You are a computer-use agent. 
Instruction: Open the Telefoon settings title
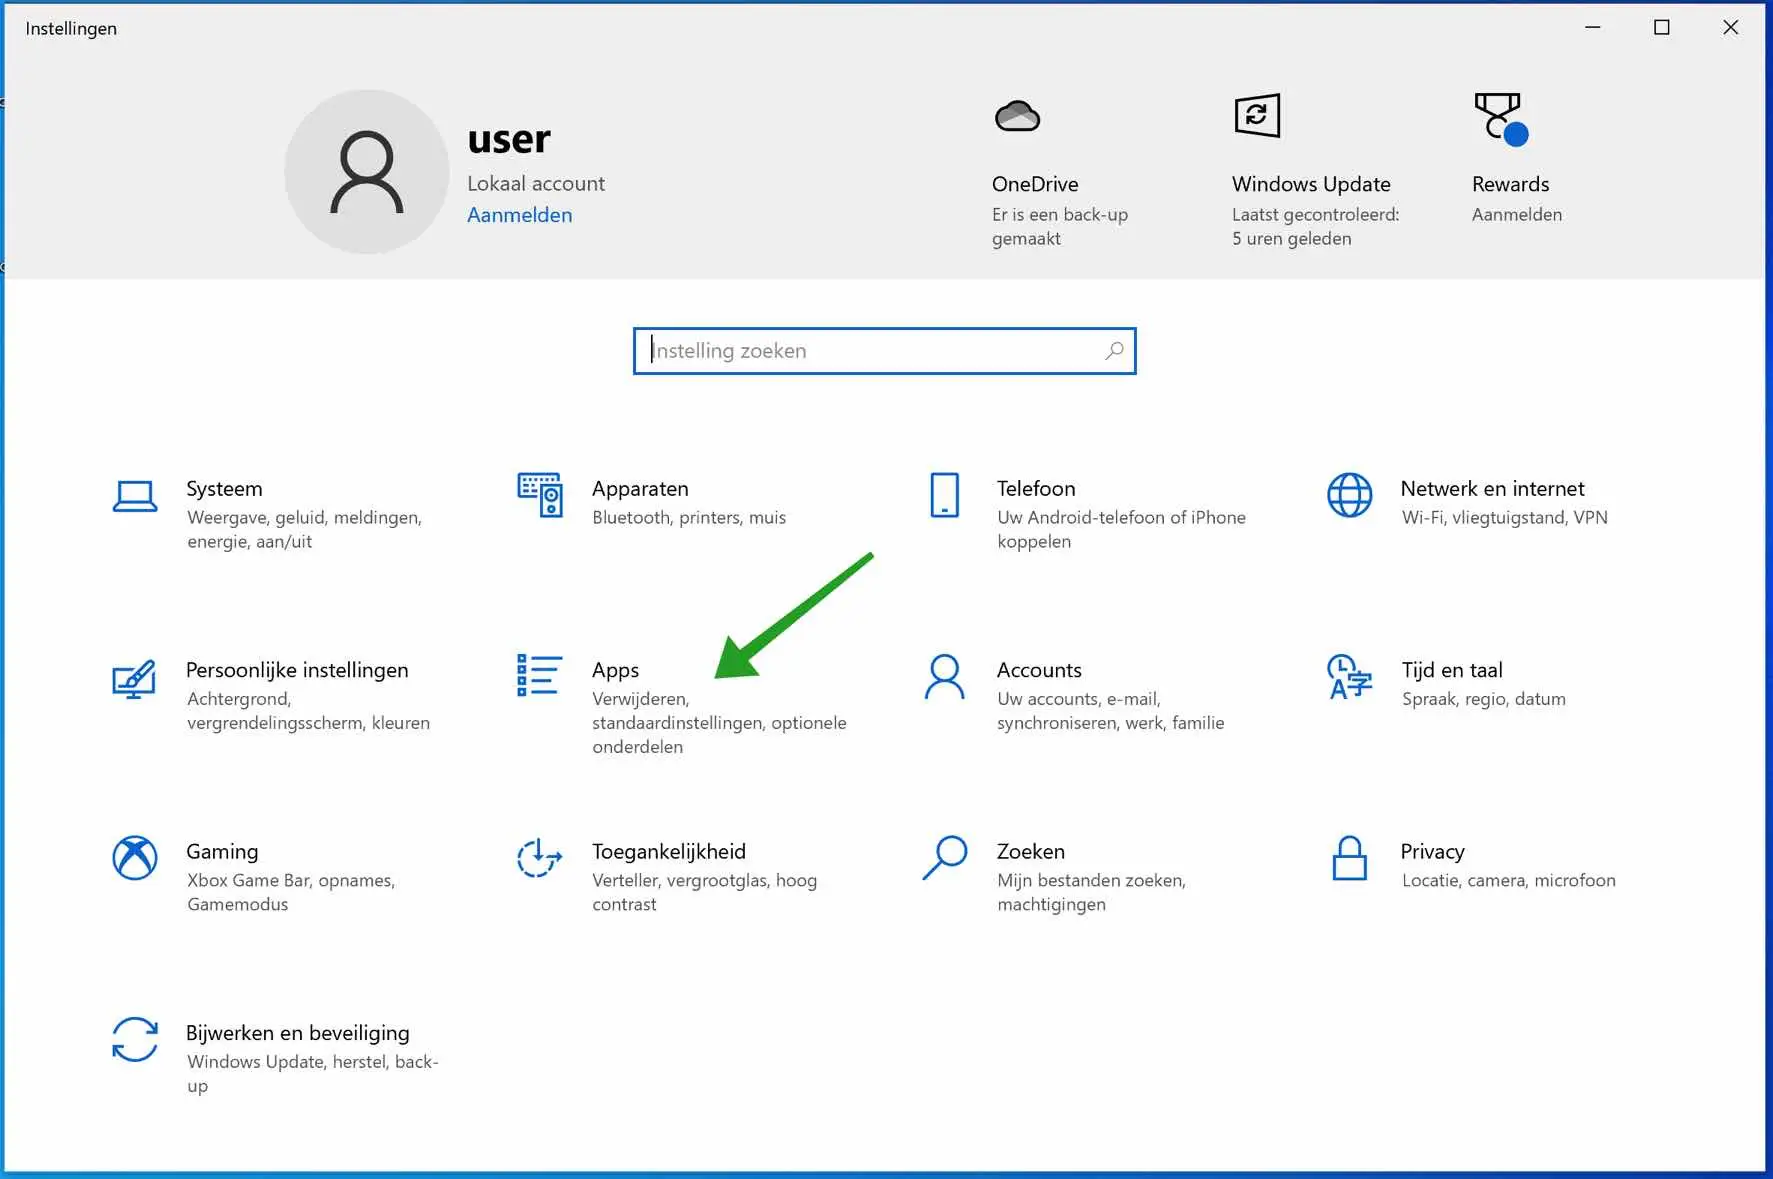click(x=1036, y=489)
